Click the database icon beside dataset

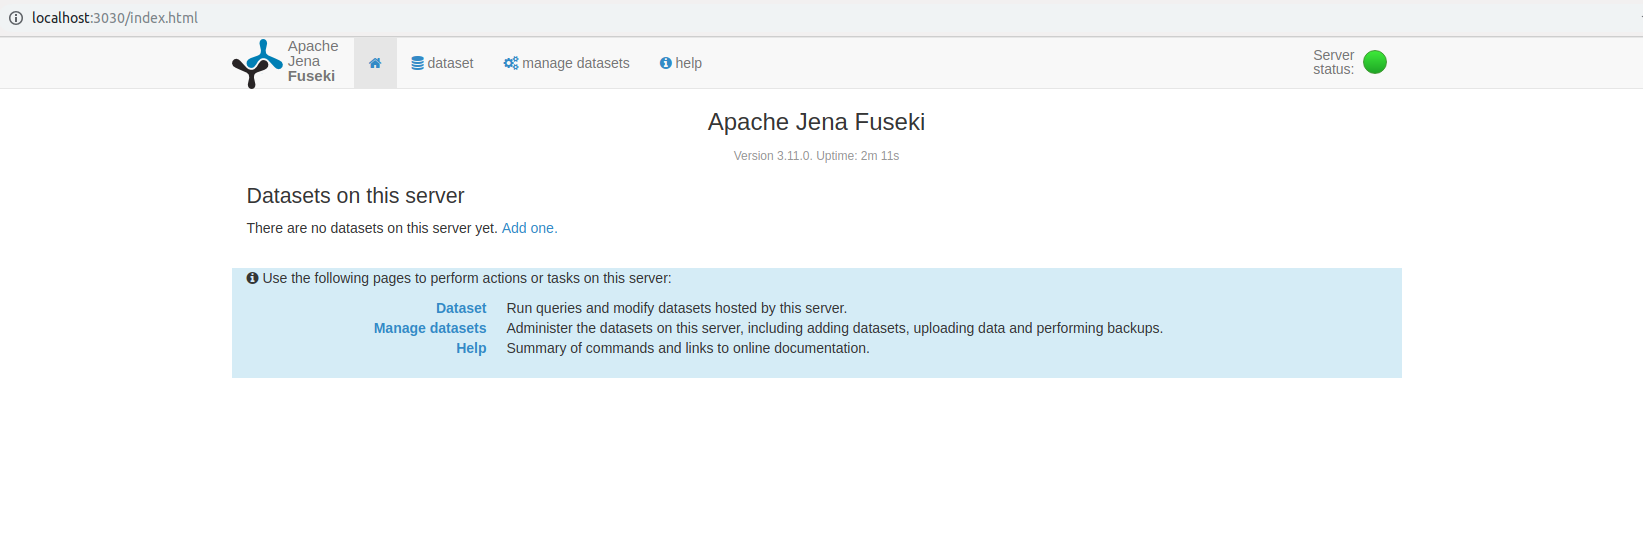coord(417,63)
